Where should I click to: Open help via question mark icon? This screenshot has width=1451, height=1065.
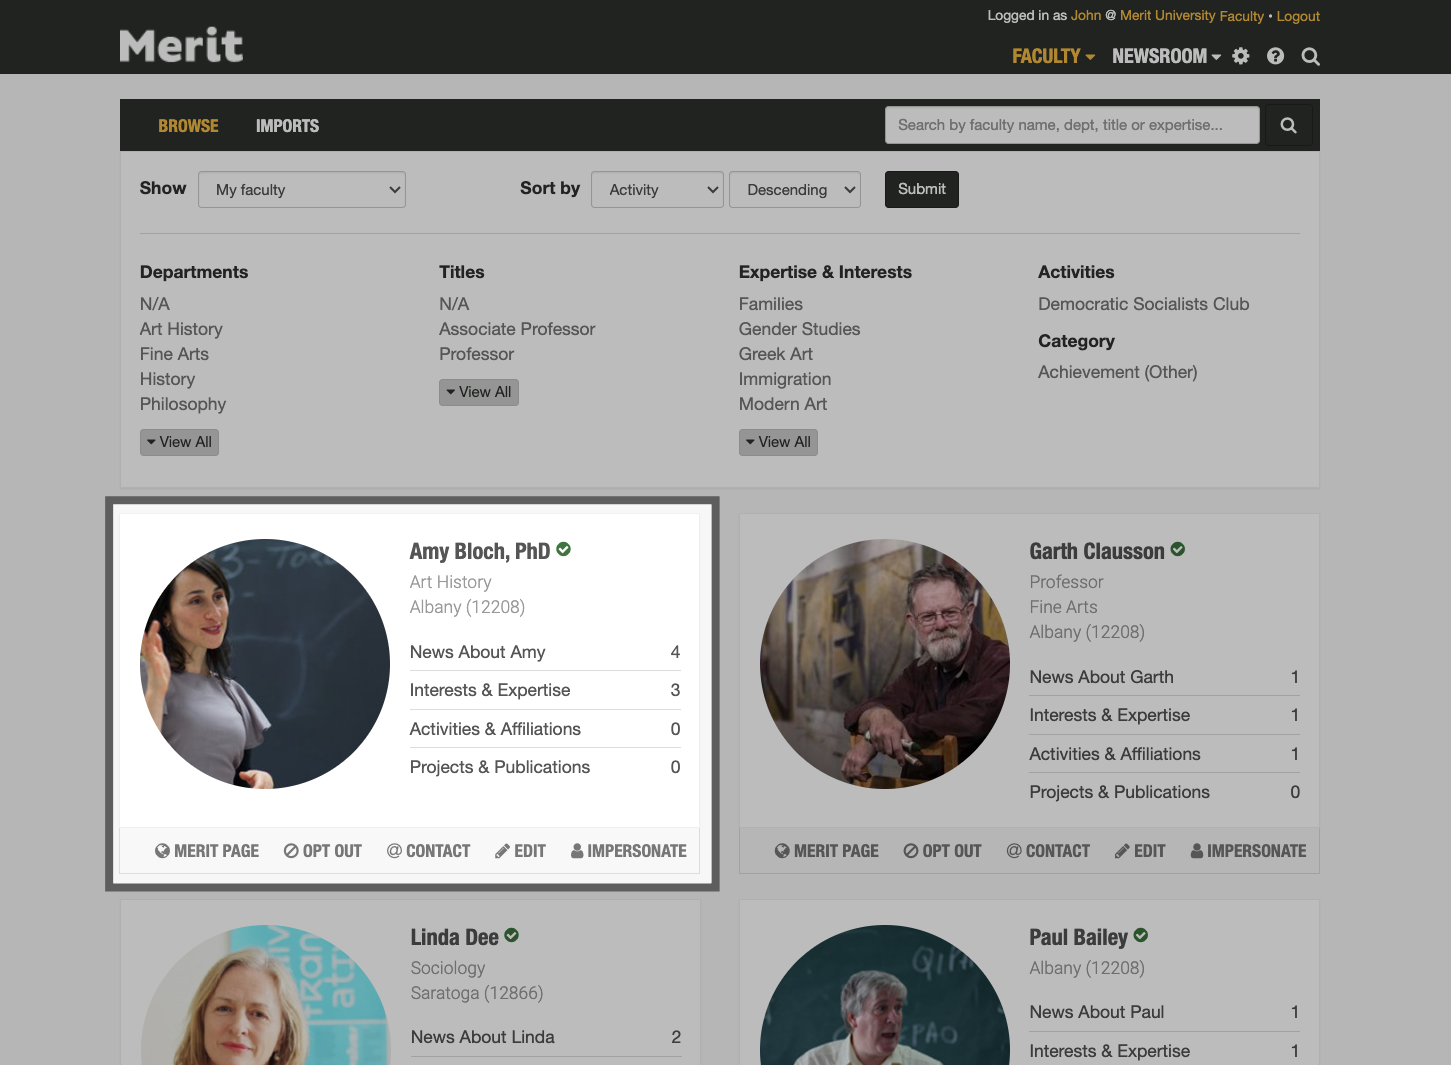[x=1275, y=56]
